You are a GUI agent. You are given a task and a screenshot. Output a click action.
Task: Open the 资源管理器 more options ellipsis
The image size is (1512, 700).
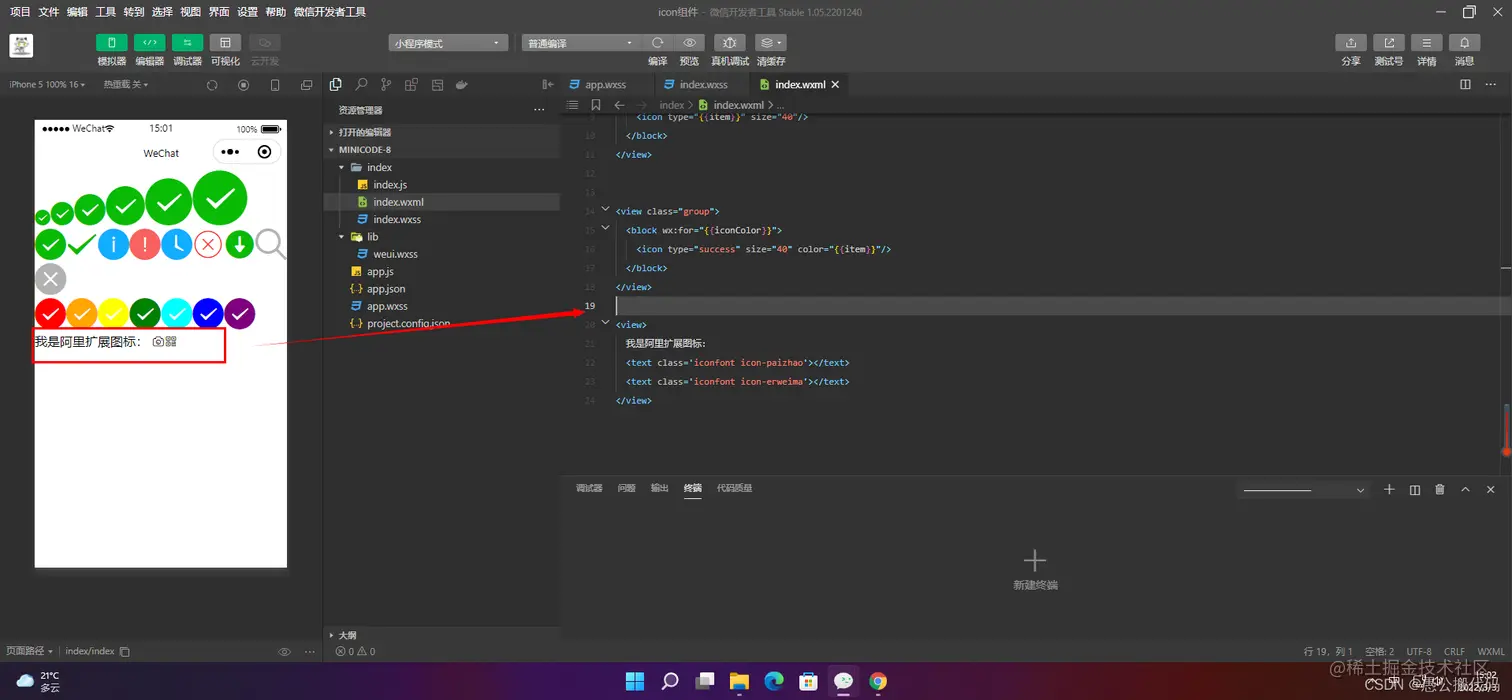tap(539, 110)
